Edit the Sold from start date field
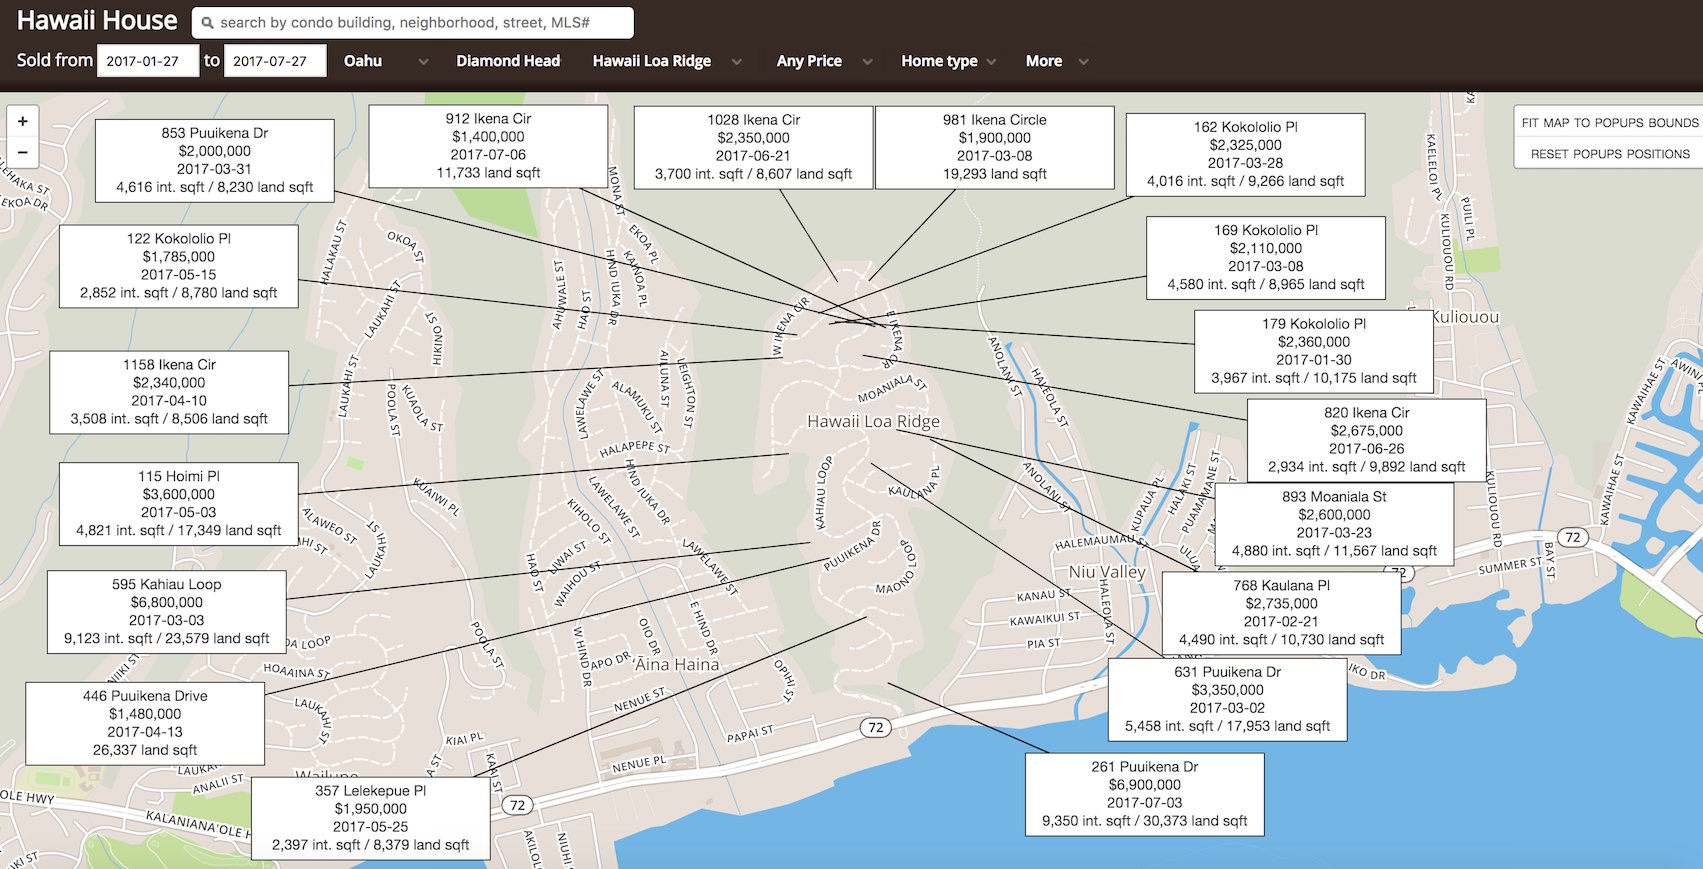Screen dimensions: 1703x869 [x=148, y=61]
